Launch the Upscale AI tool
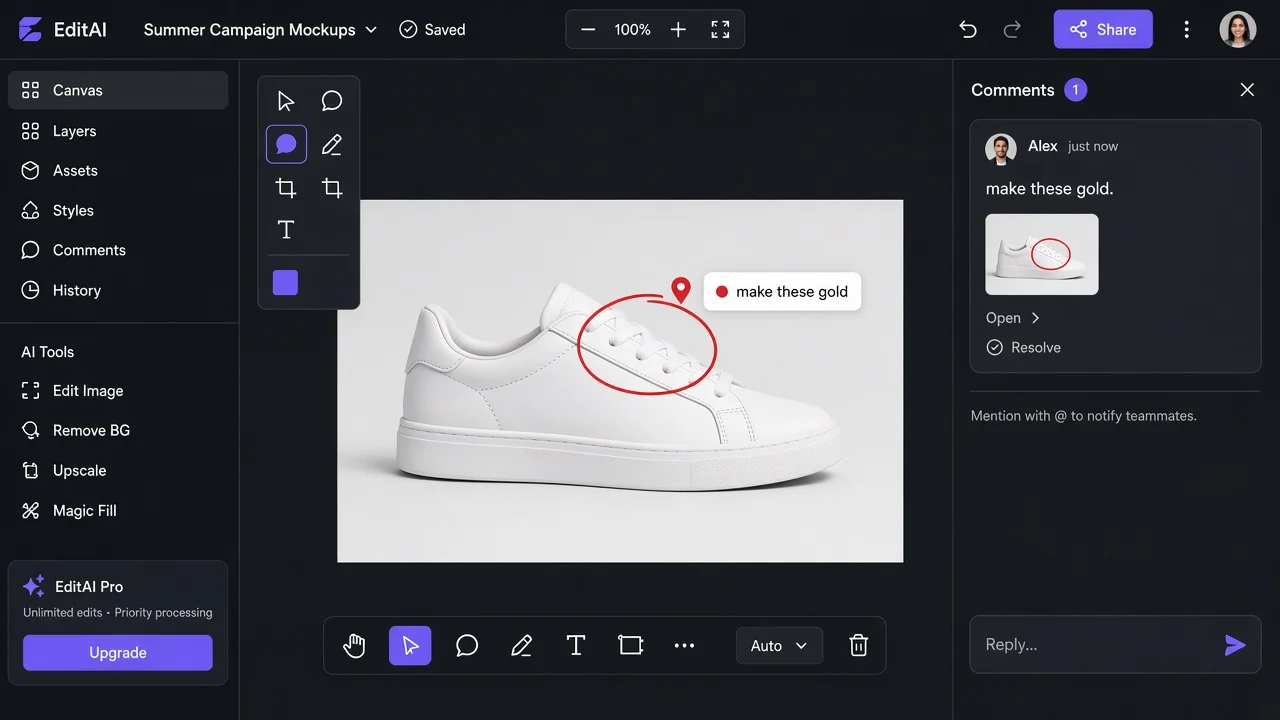The image size is (1280, 720). point(118,471)
